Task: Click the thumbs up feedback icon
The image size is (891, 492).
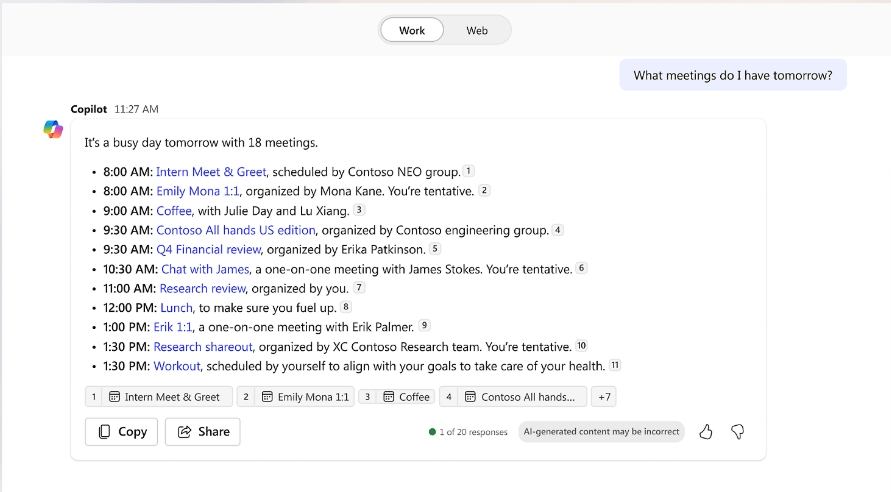Action: coord(706,432)
